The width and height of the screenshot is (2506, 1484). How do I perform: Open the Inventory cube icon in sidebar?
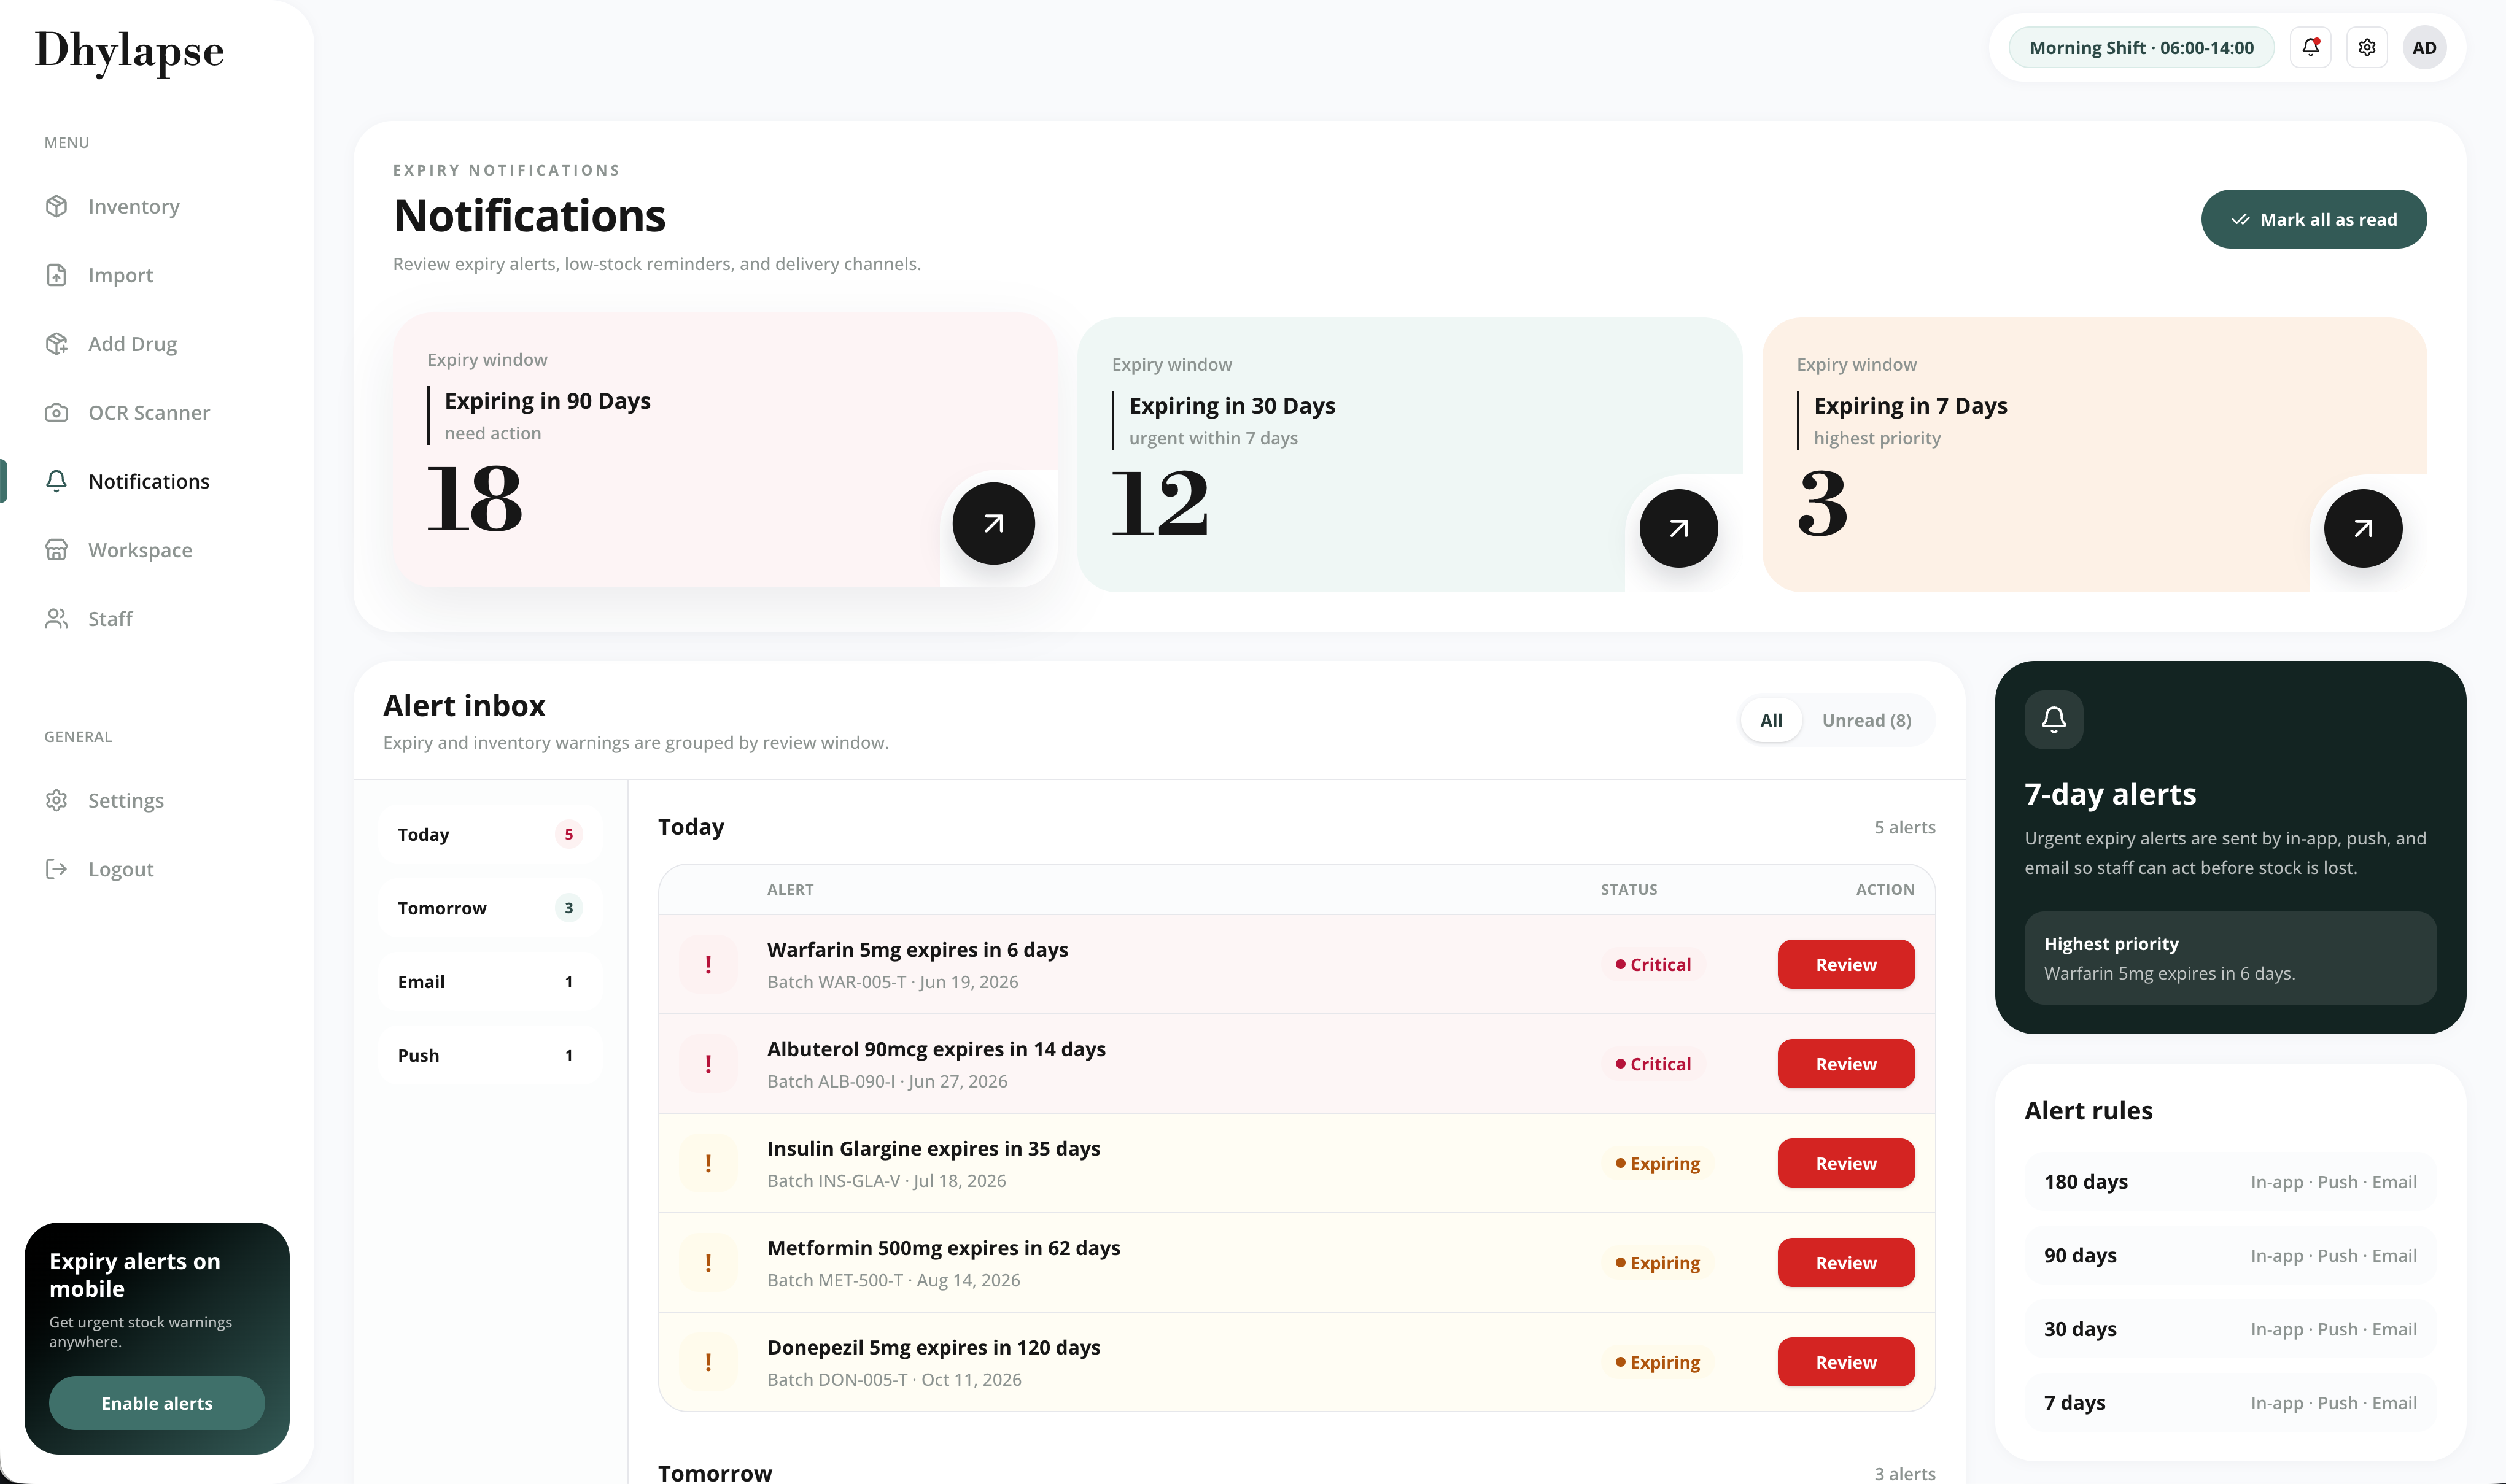[57, 206]
